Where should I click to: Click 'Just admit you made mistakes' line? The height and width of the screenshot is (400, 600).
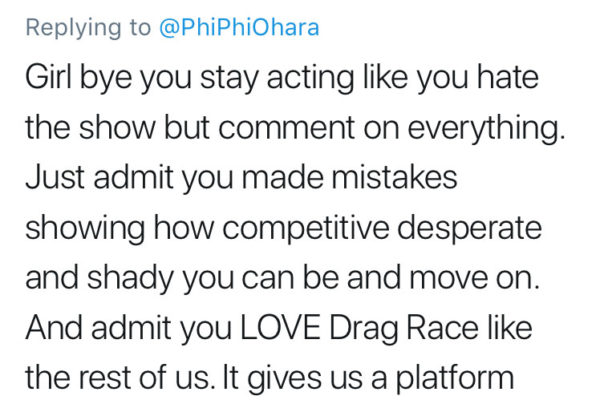(241, 178)
